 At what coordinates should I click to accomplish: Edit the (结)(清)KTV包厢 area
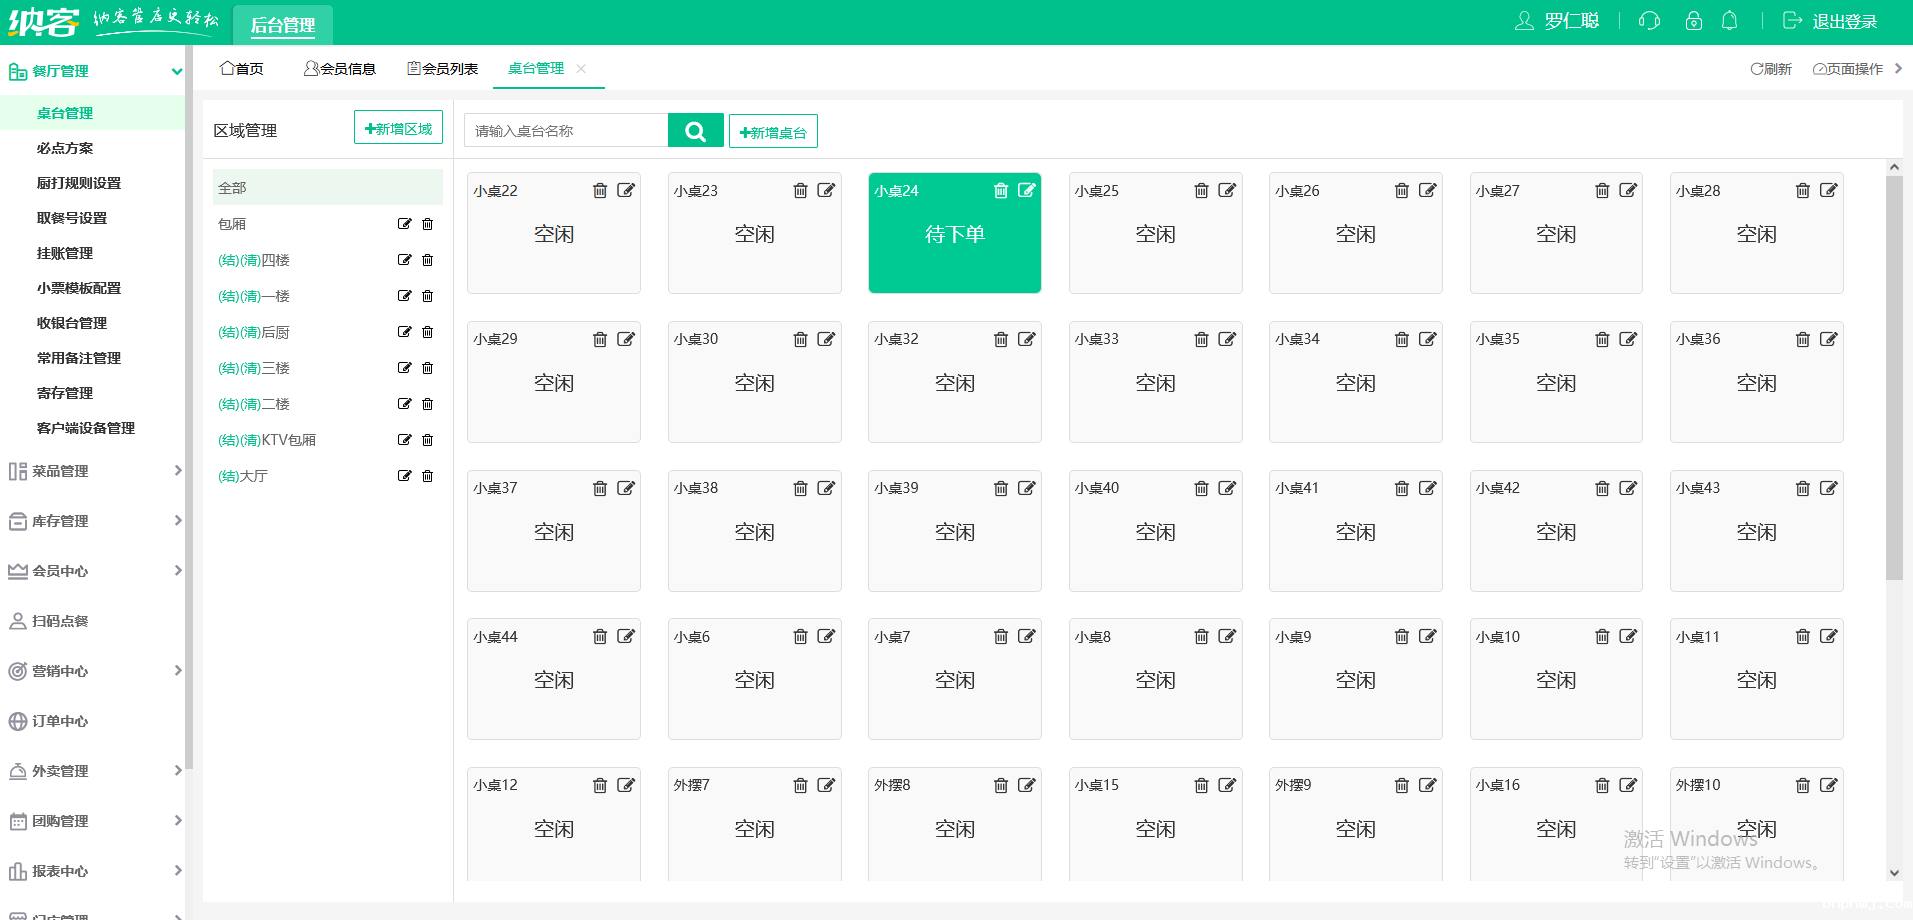[x=404, y=440]
